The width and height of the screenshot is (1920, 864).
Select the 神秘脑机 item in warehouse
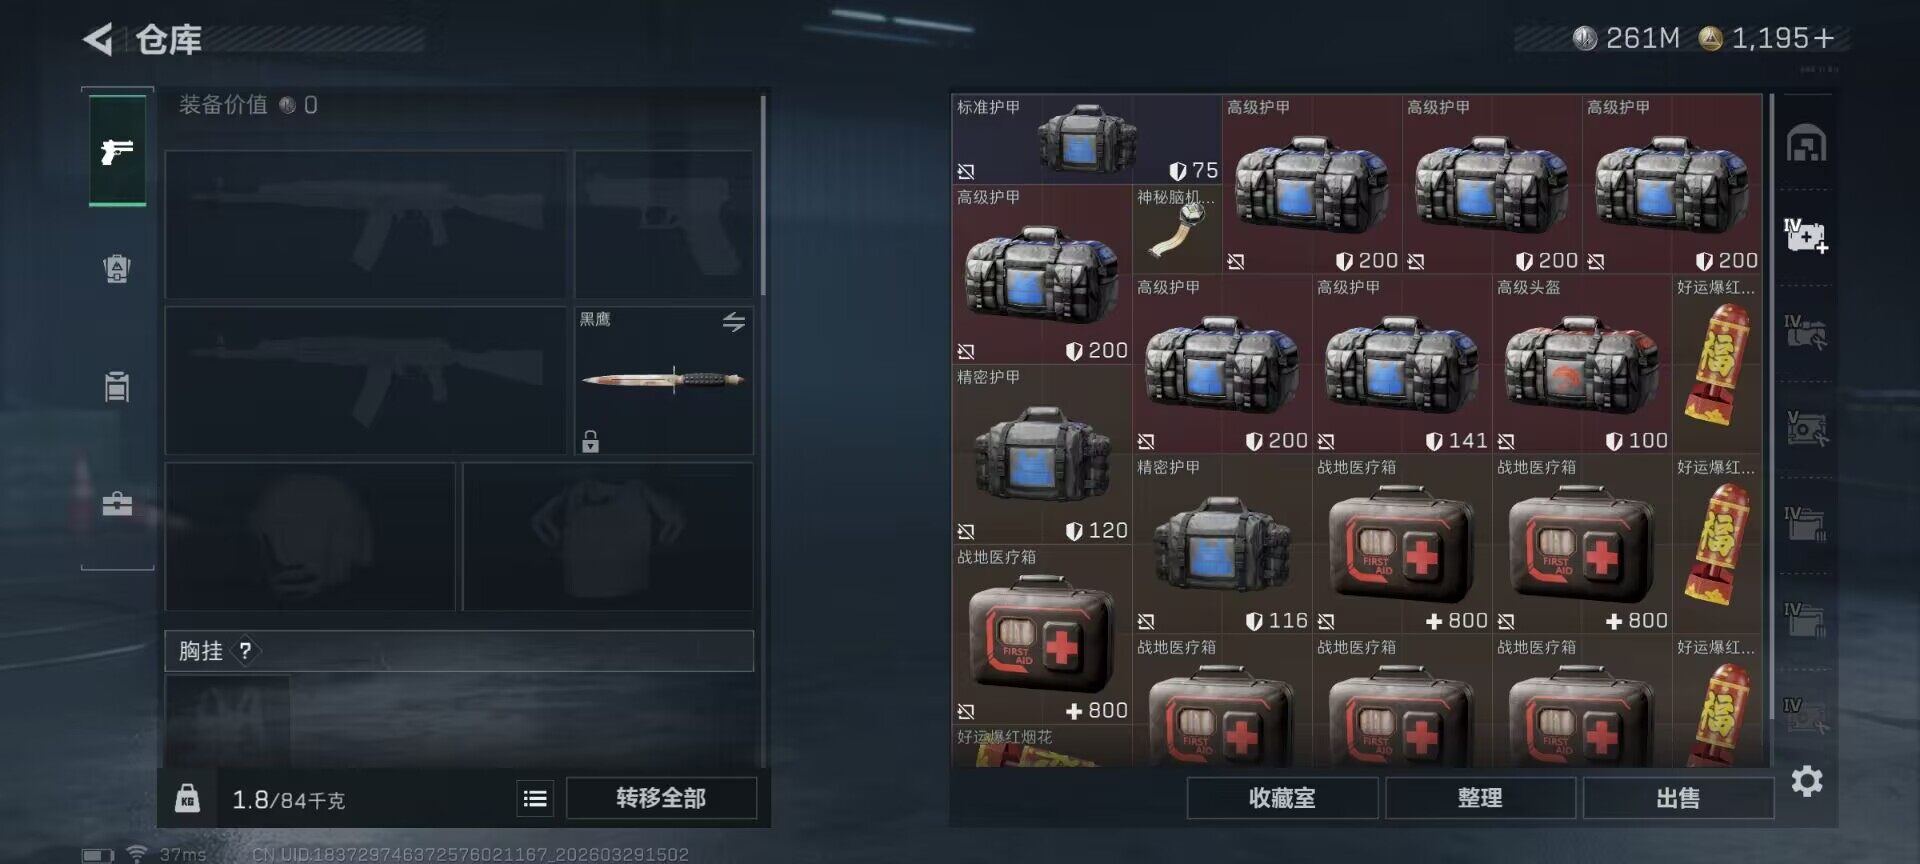[x=1177, y=229]
